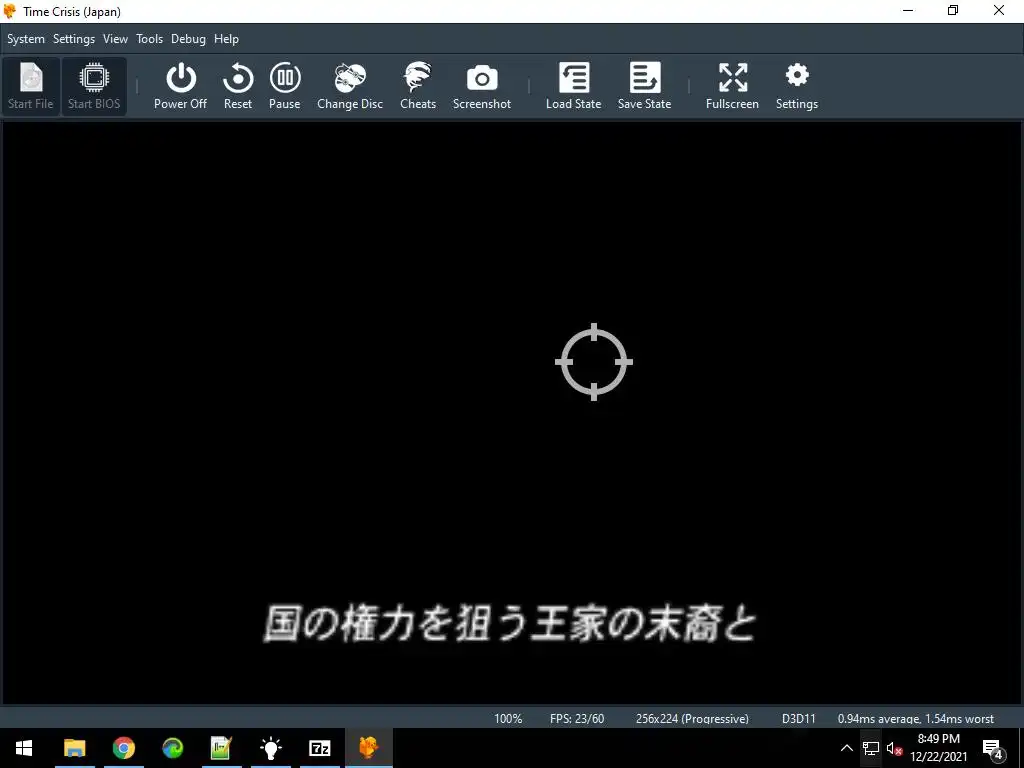Launch Microsoft Edge from the taskbar
Viewport: 1024px width, 768px height.
click(x=172, y=748)
